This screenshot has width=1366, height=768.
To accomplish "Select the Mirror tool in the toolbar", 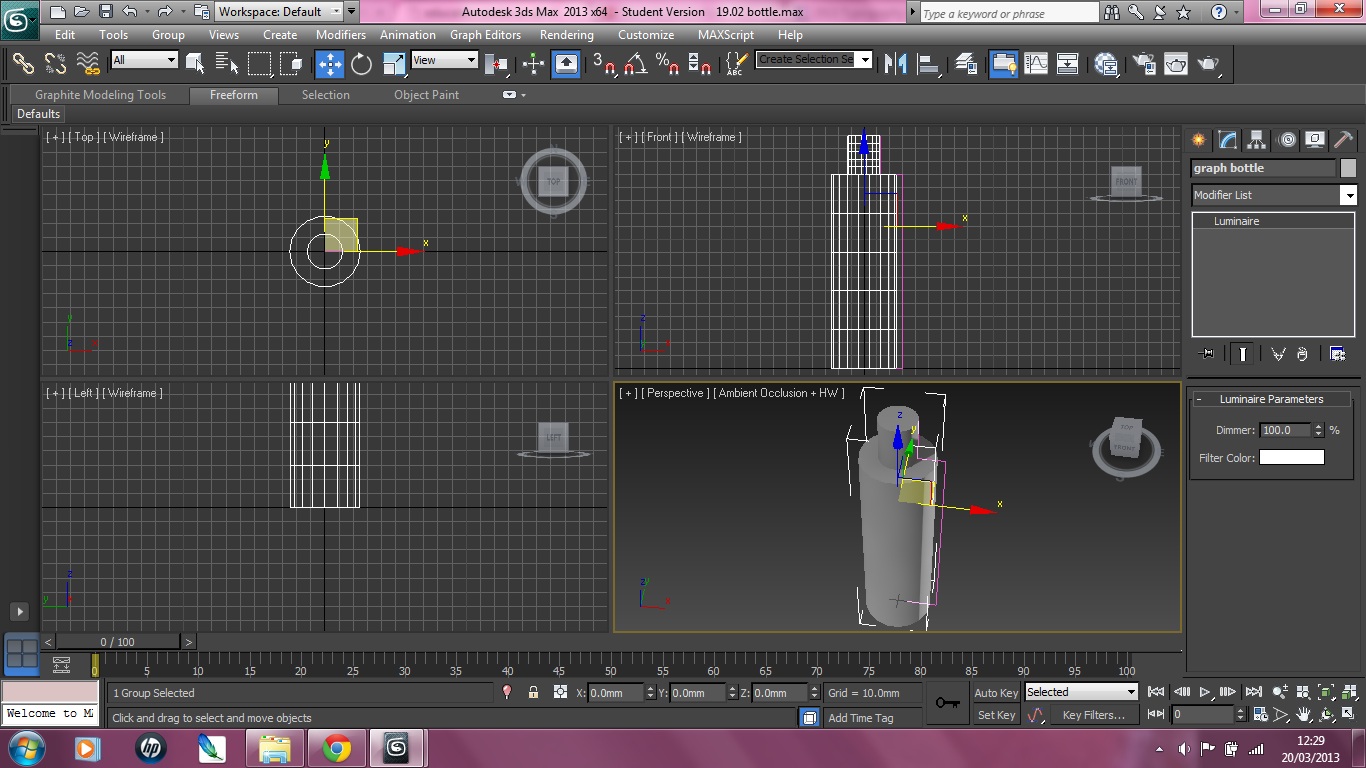I will tap(895, 64).
